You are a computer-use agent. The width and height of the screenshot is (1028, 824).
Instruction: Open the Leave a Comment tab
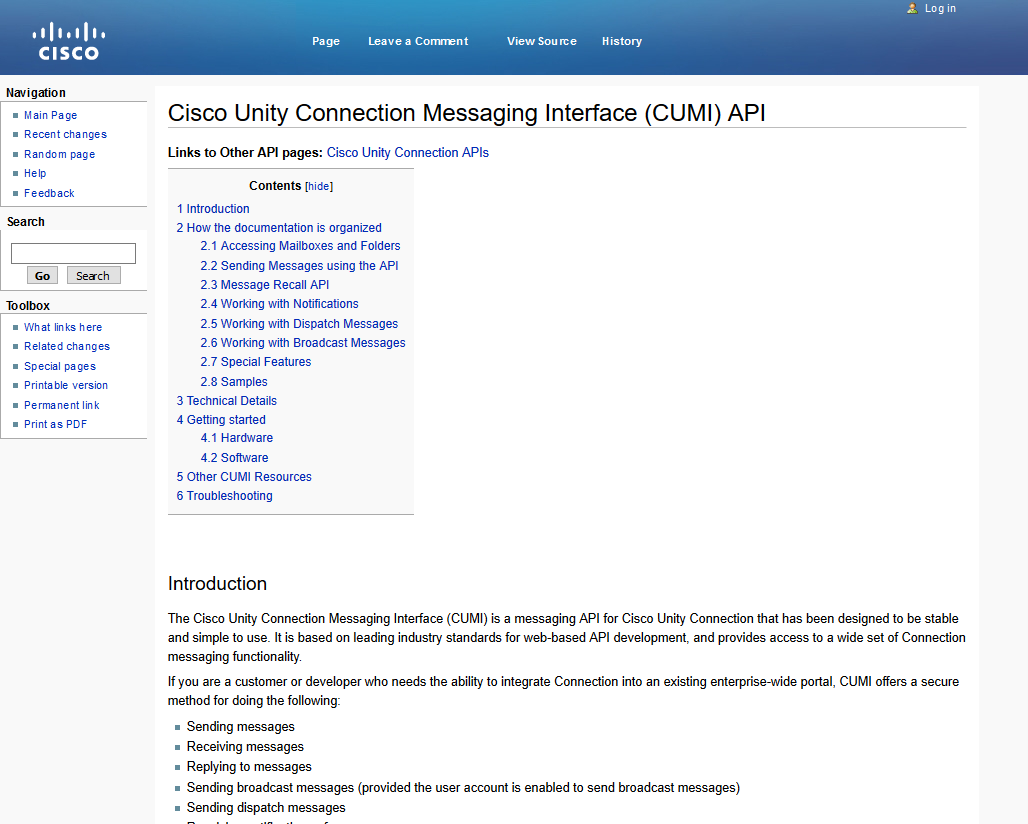pos(418,41)
